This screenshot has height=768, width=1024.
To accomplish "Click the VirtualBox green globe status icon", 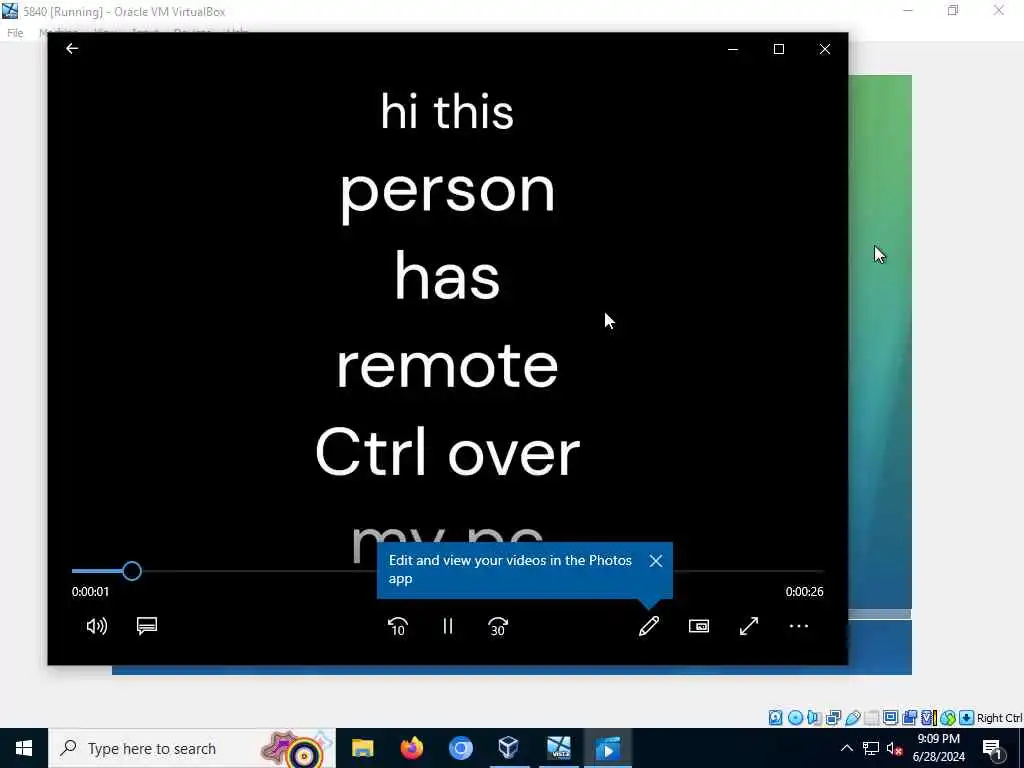I will tap(948, 718).
